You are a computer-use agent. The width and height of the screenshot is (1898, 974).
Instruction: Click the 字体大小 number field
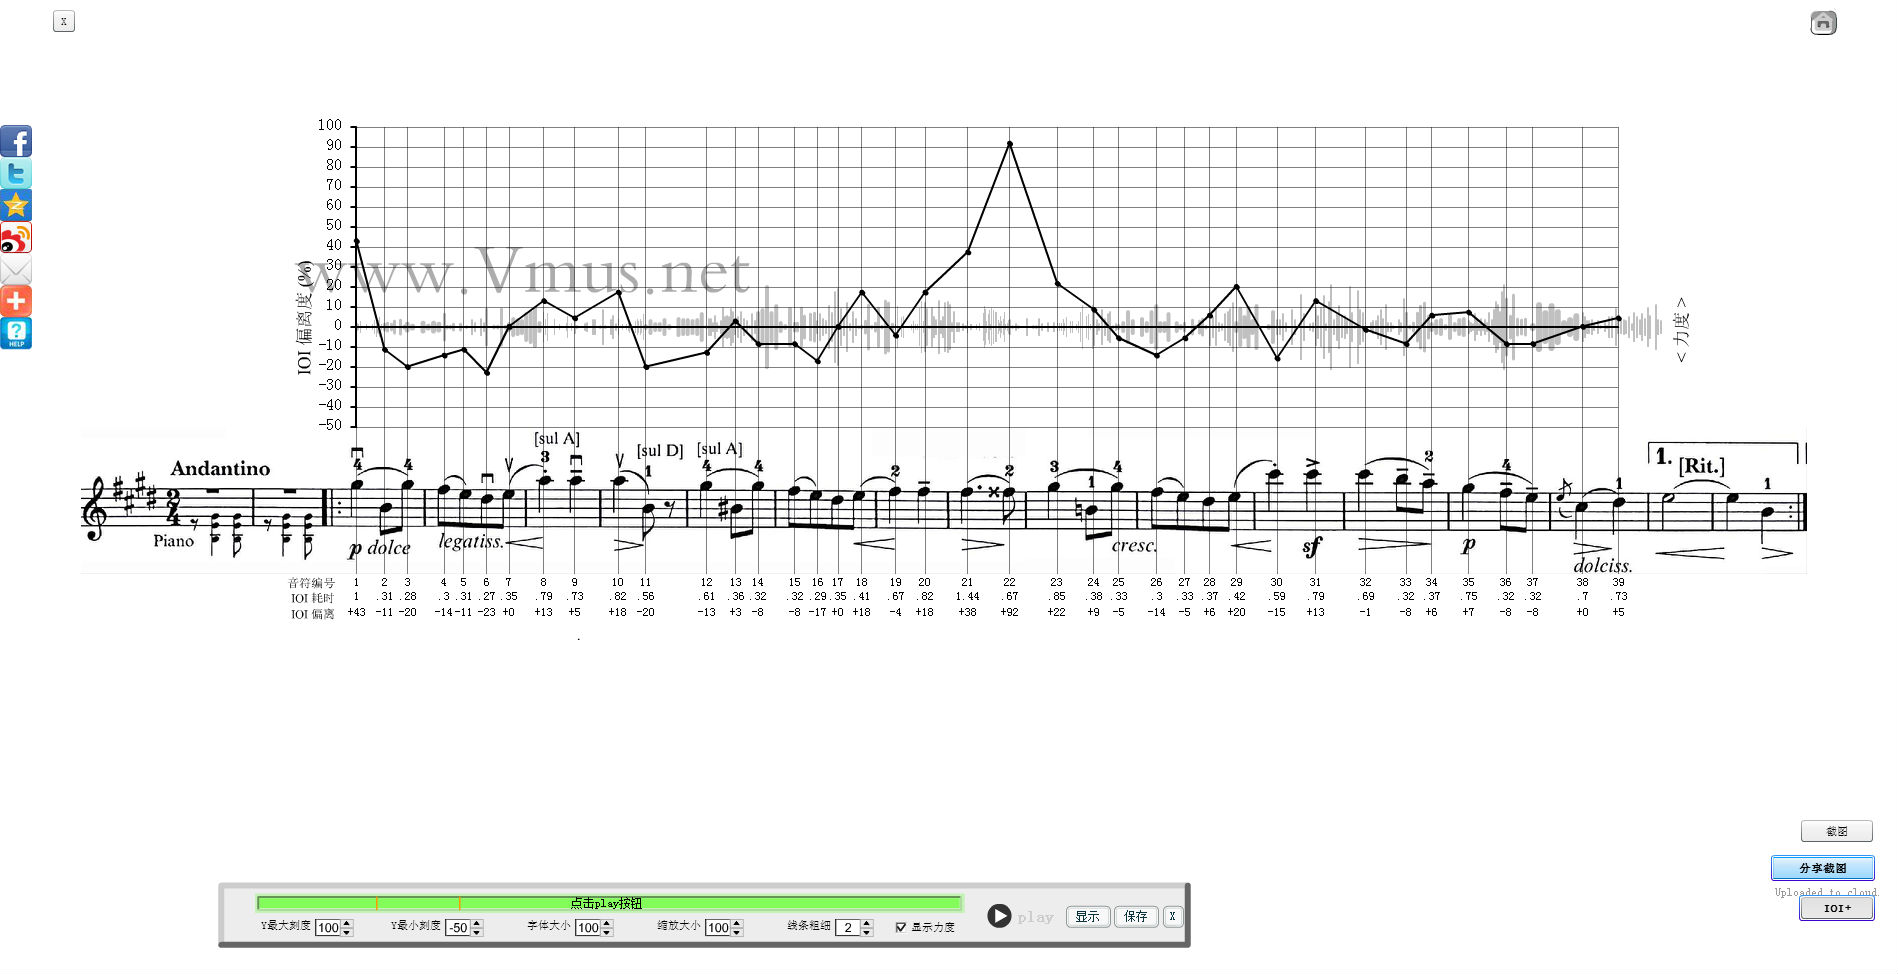point(587,928)
